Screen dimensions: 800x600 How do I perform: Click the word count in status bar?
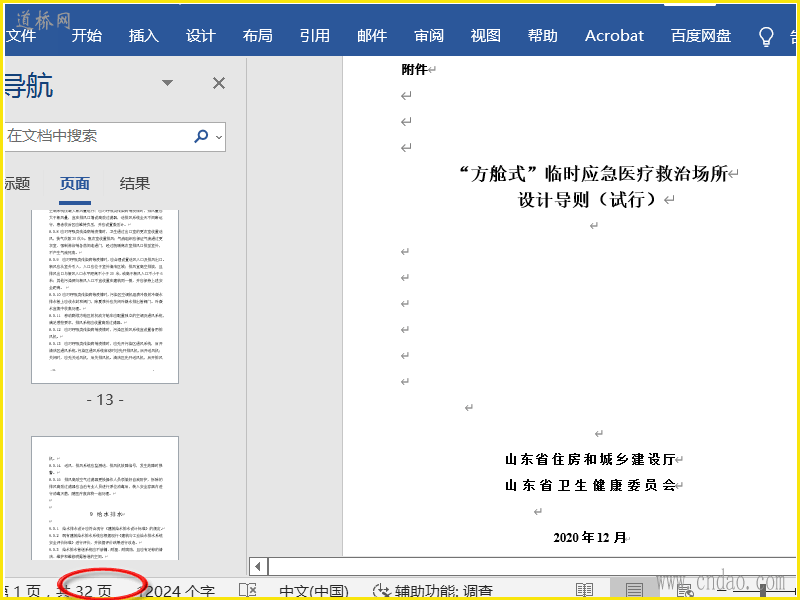180,590
